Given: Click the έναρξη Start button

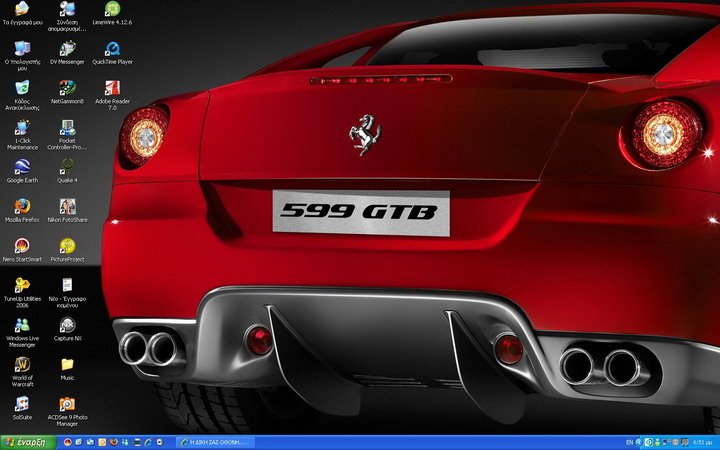Looking at the screenshot, I should (28, 442).
